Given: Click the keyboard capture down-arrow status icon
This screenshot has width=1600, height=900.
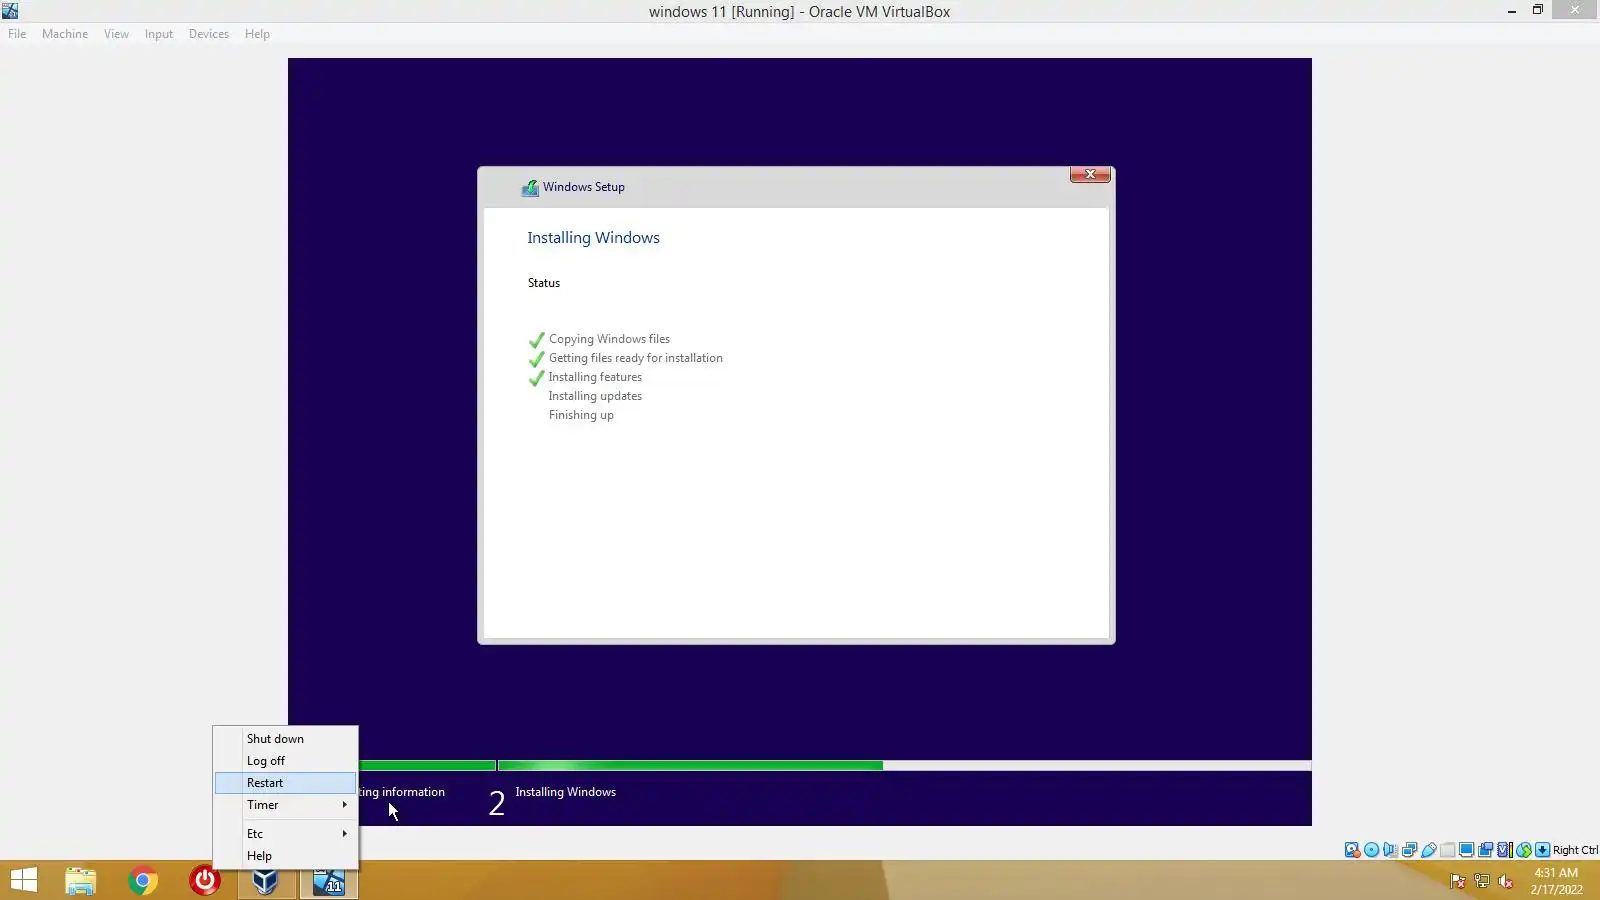Looking at the screenshot, I should [1542, 850].
